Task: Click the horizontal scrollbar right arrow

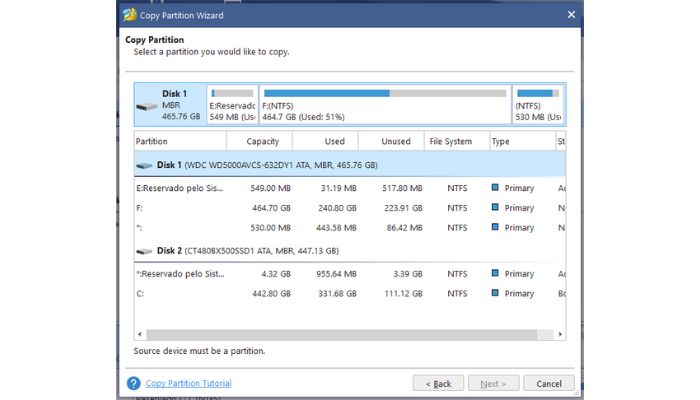Action: pos(560,334)
